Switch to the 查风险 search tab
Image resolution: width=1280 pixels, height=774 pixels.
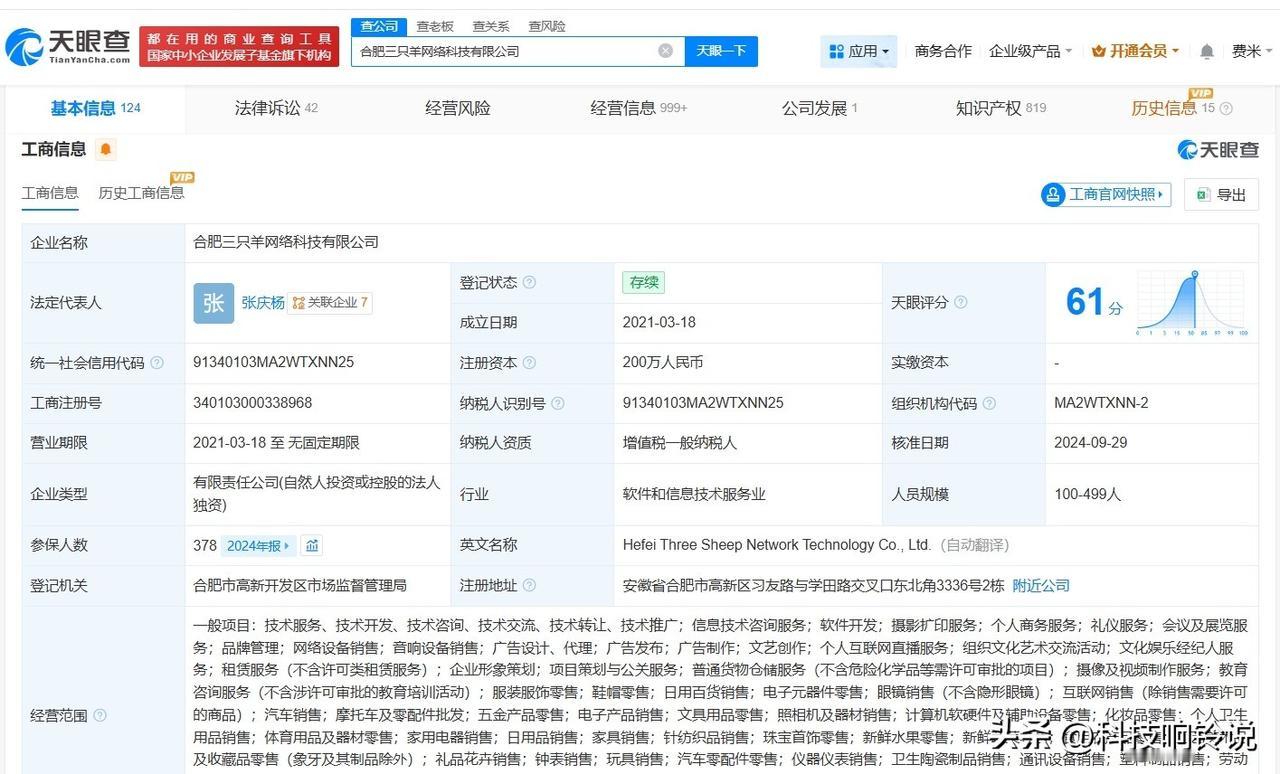click(547, 26)
